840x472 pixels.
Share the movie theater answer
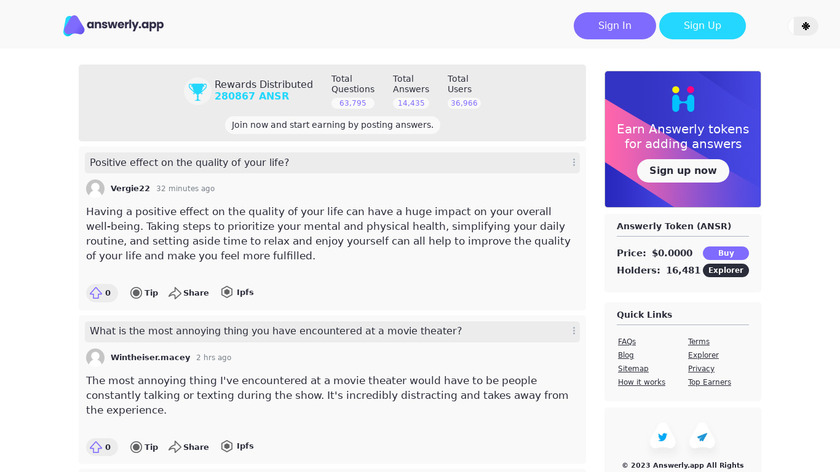pos(188,447)
